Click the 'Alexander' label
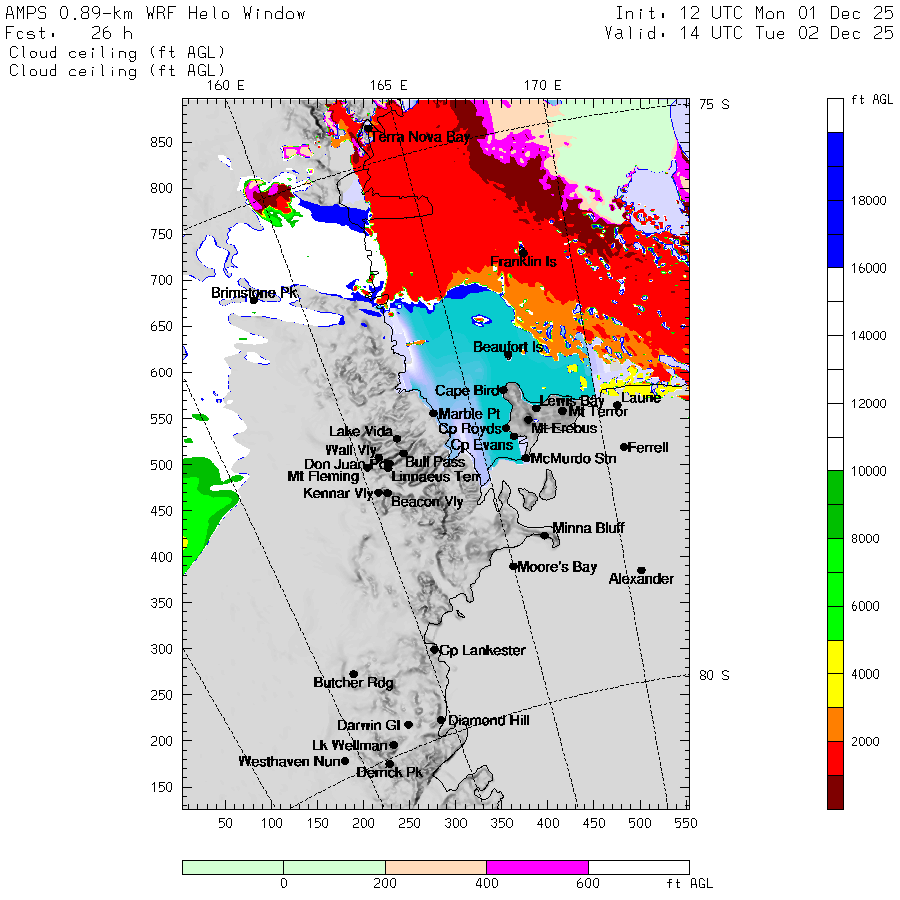The image size is (900, 900). point(641,579)
